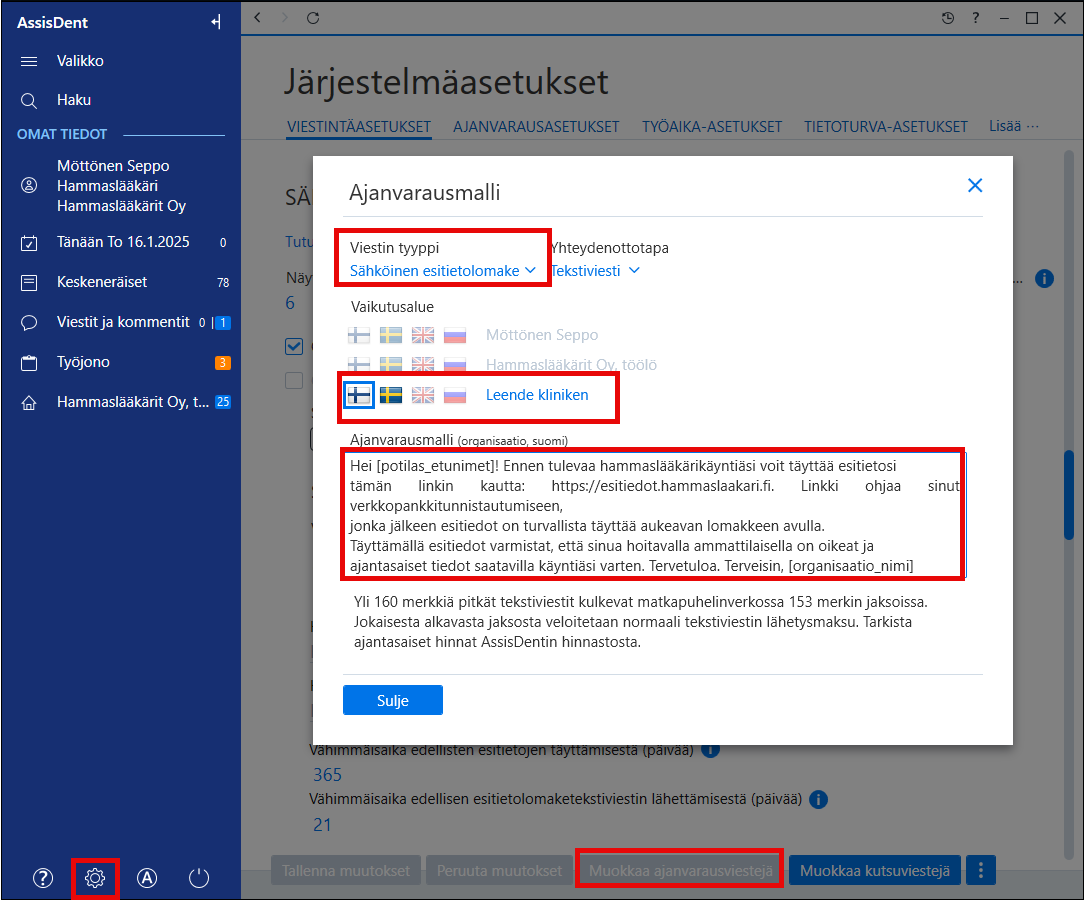Click the Sulje button
This screenshot has width=1084, height=900.
pos(393,700)
